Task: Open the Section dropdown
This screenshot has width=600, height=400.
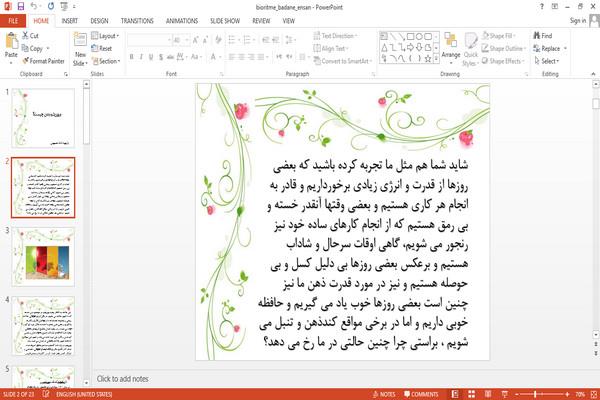Action: pos(106,61)
